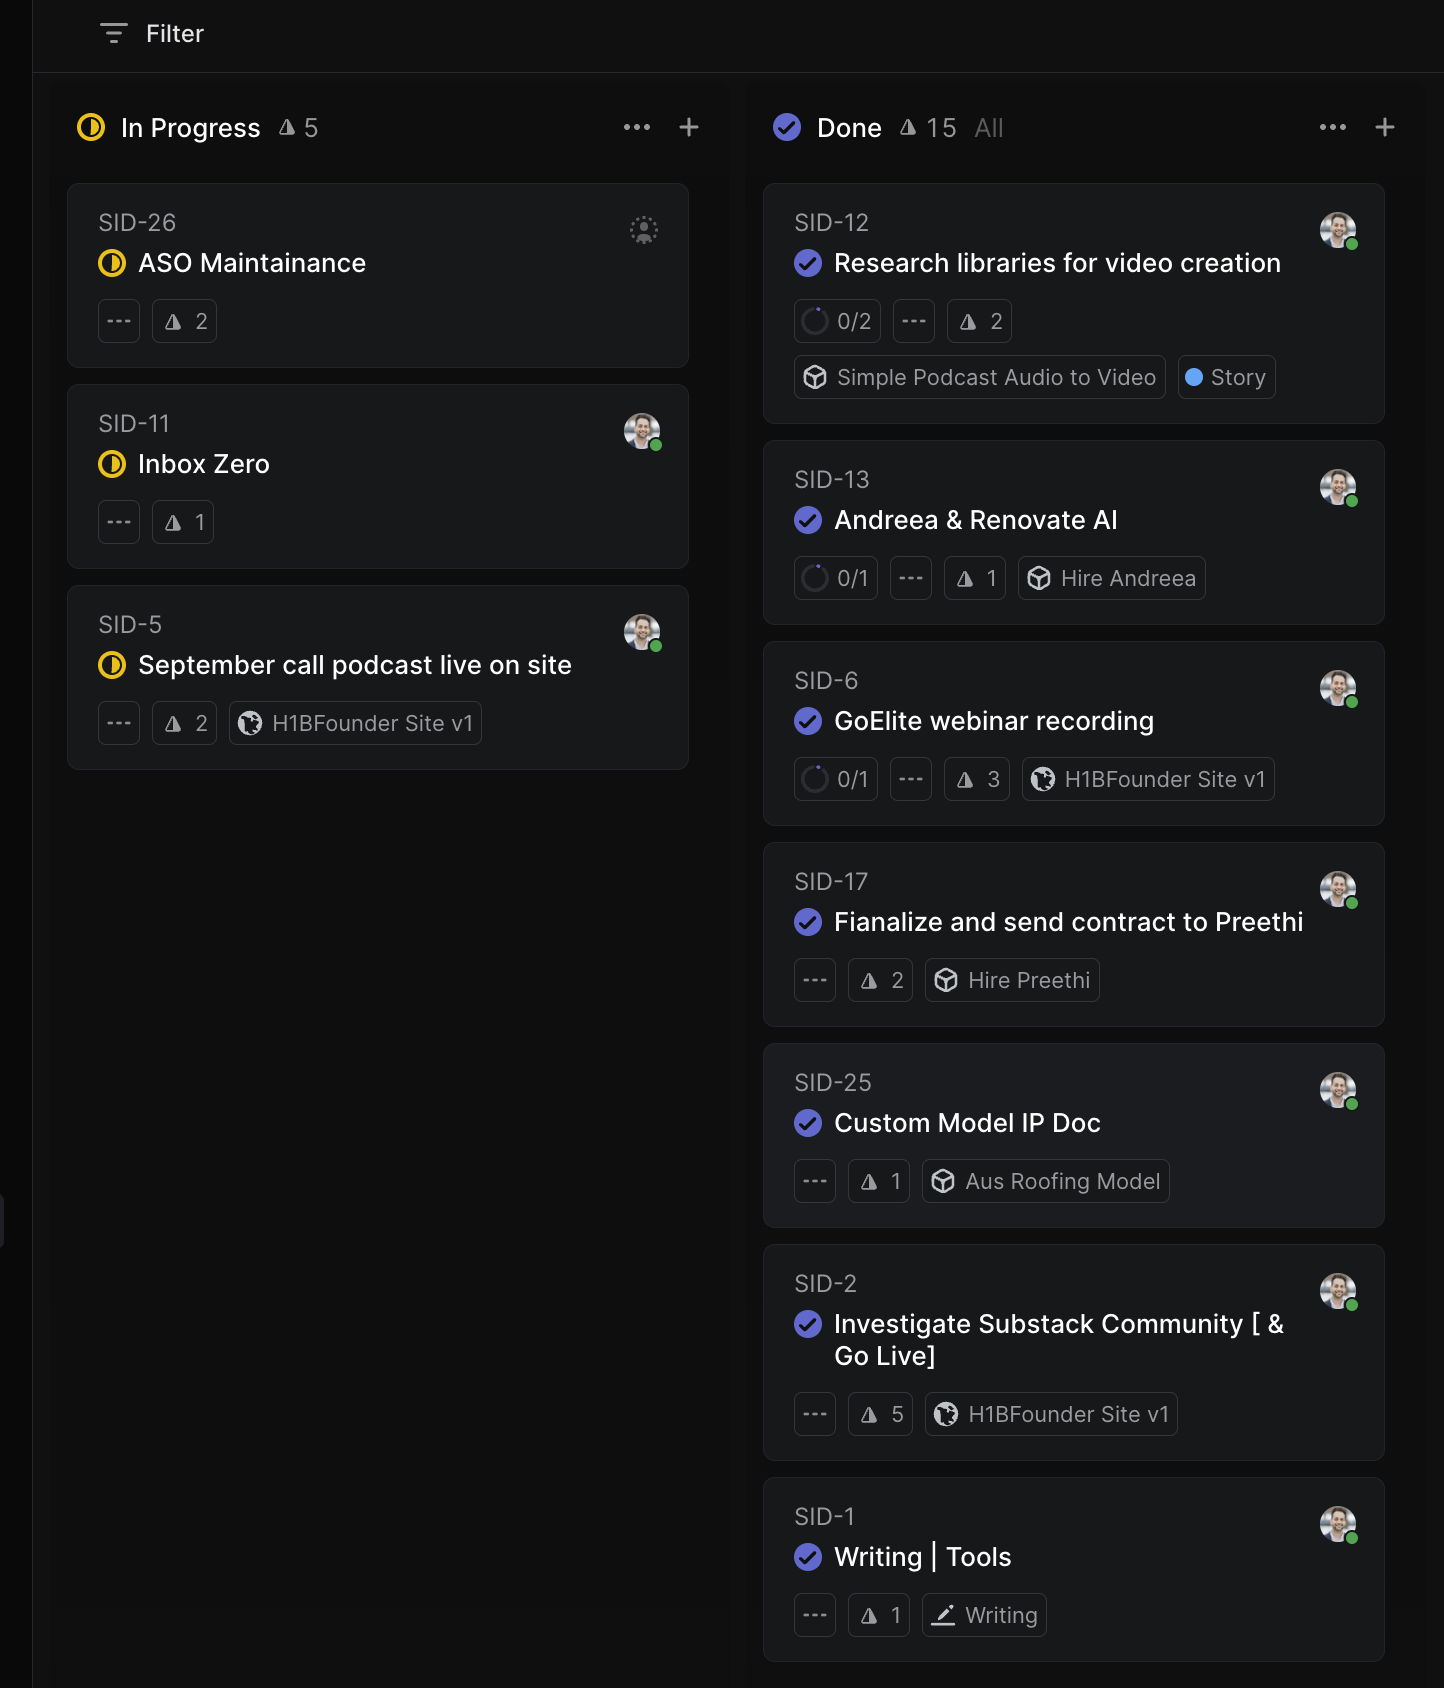Click the Filter icon at top
Screen dimensions: 1444x1688
pyautogui.click(x=114, y=34)
